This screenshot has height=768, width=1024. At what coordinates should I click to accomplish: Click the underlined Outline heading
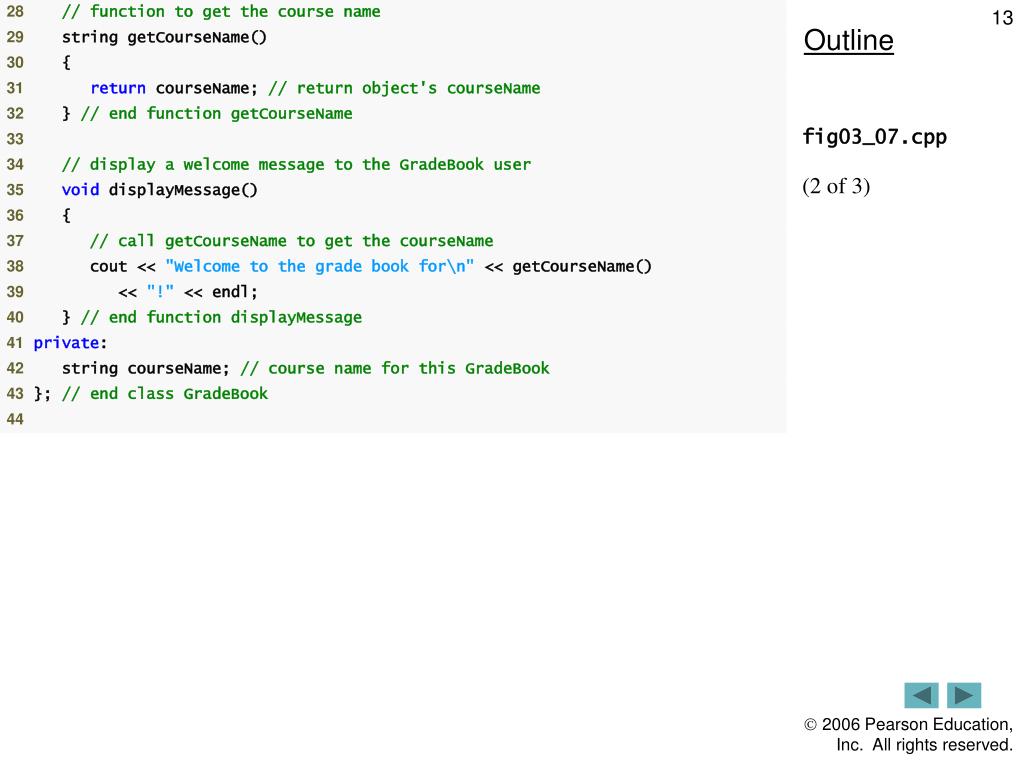pyautogui.click(x=848, y=40)
